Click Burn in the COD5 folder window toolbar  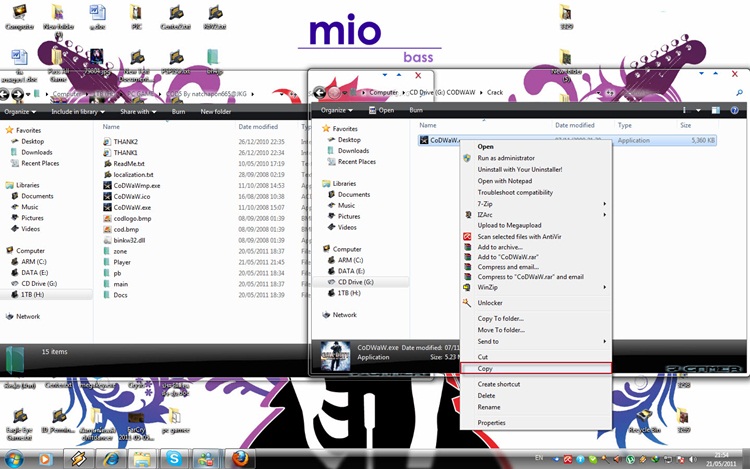point(178,112)
